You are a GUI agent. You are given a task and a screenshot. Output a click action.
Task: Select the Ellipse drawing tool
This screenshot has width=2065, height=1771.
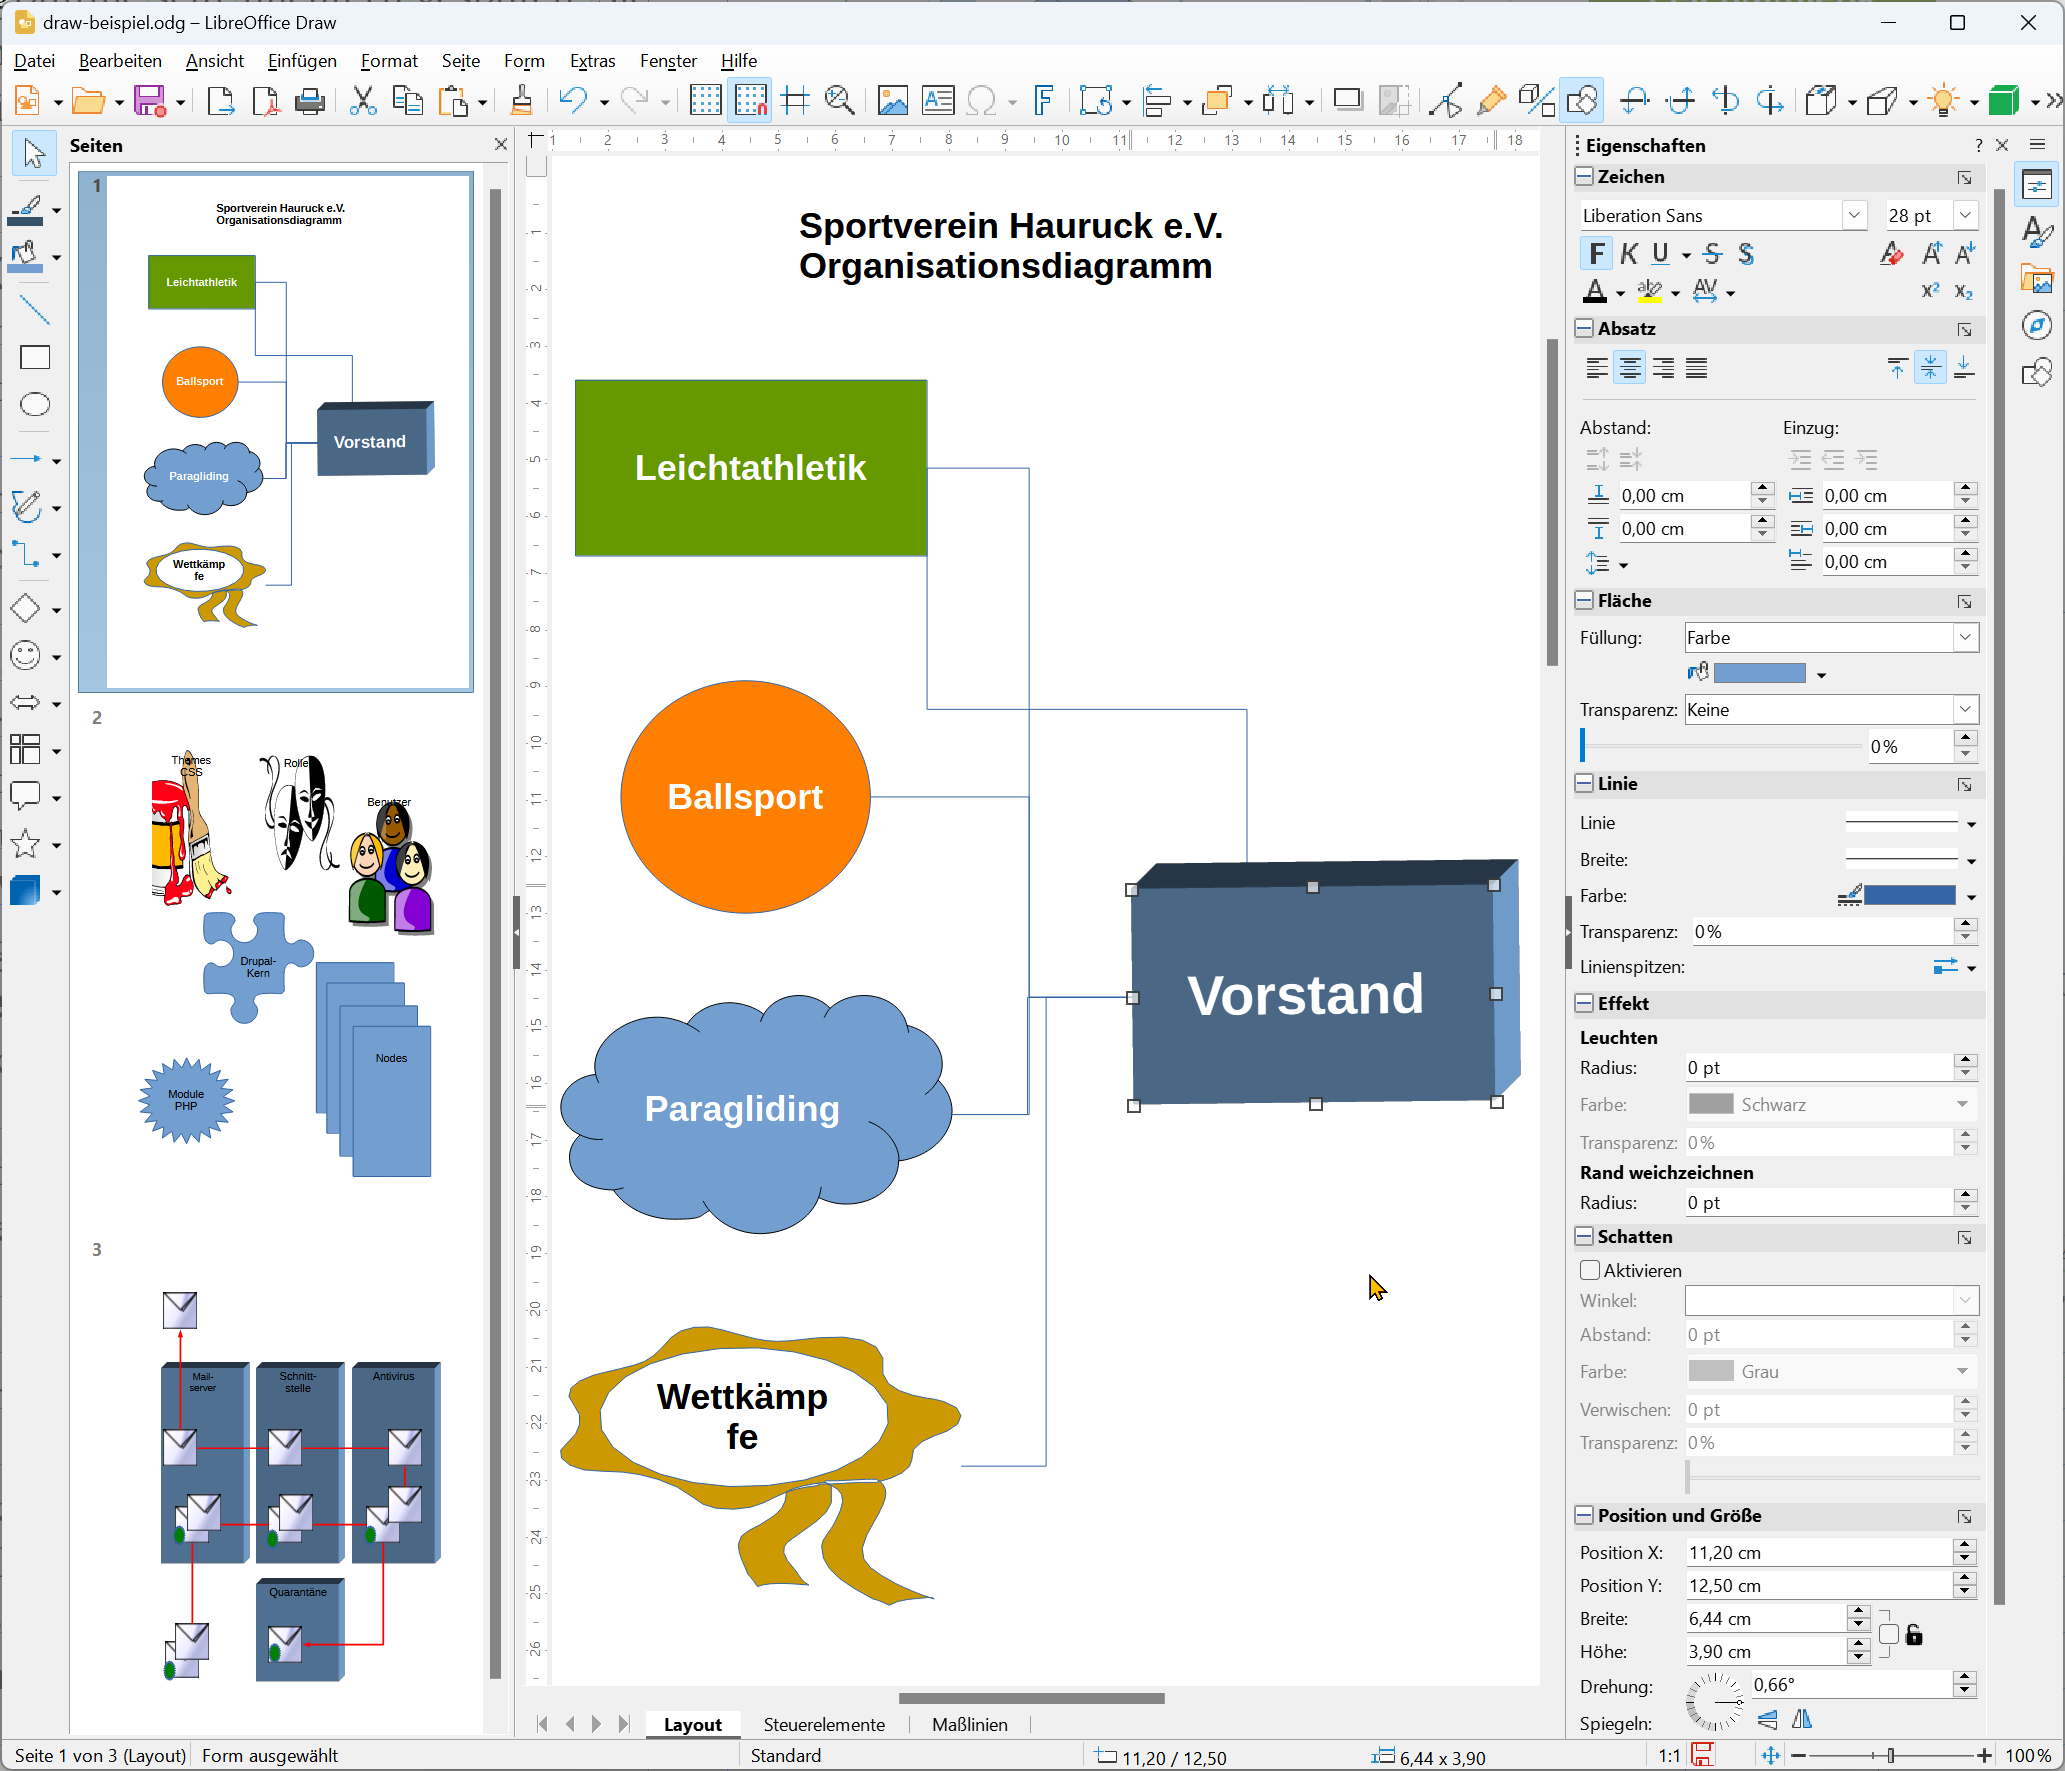click(34, 405)
